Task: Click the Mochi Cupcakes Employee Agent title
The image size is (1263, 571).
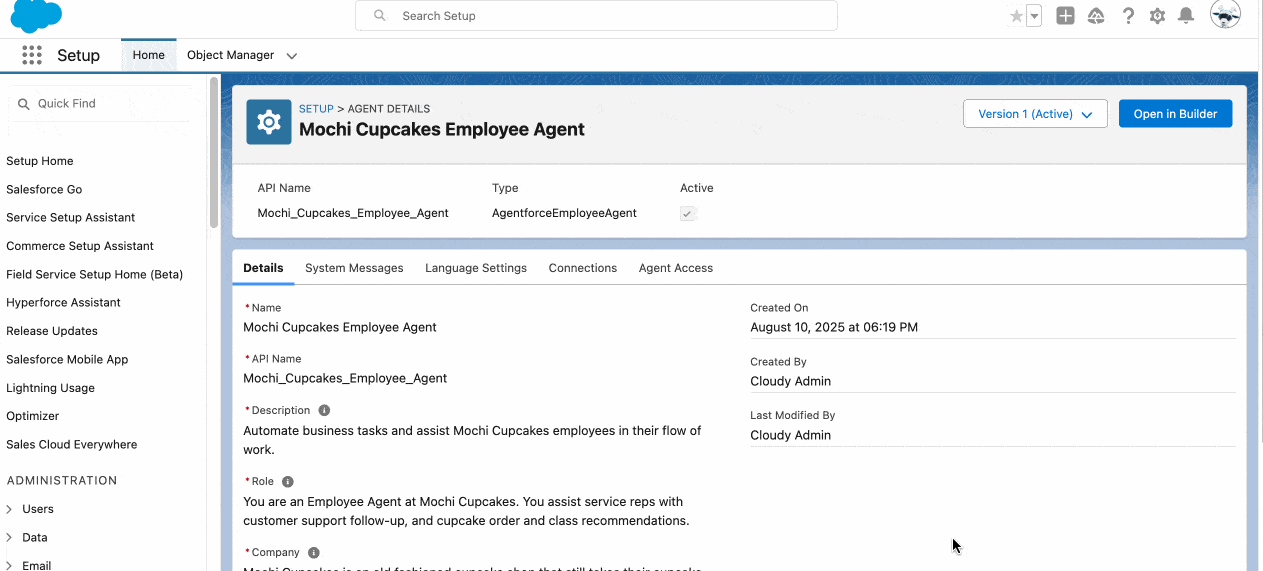Action: [442, 129]
